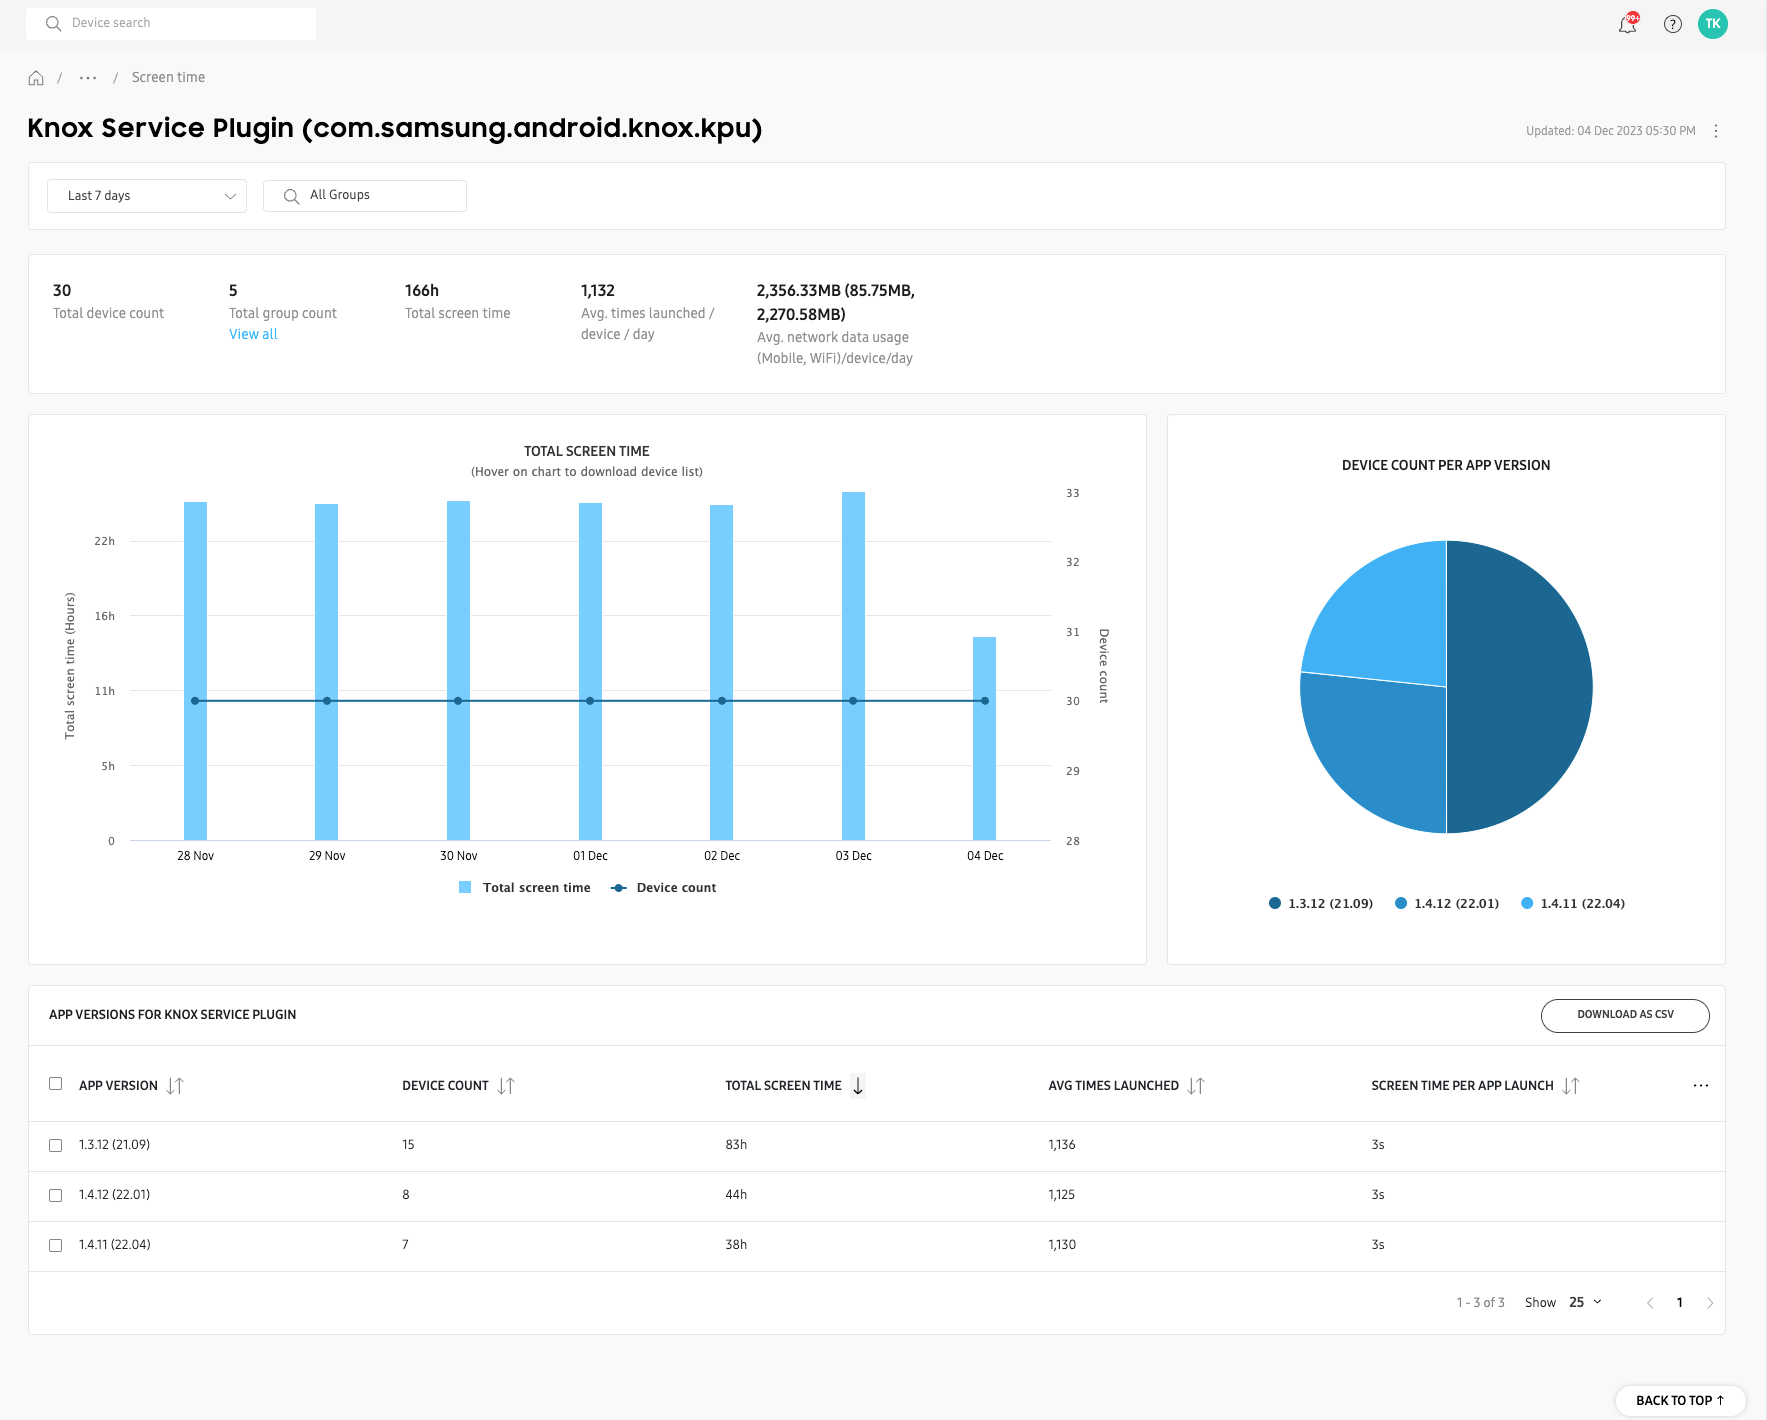Click the 1.4.12 (22.01) version text

coord(115,1195)
